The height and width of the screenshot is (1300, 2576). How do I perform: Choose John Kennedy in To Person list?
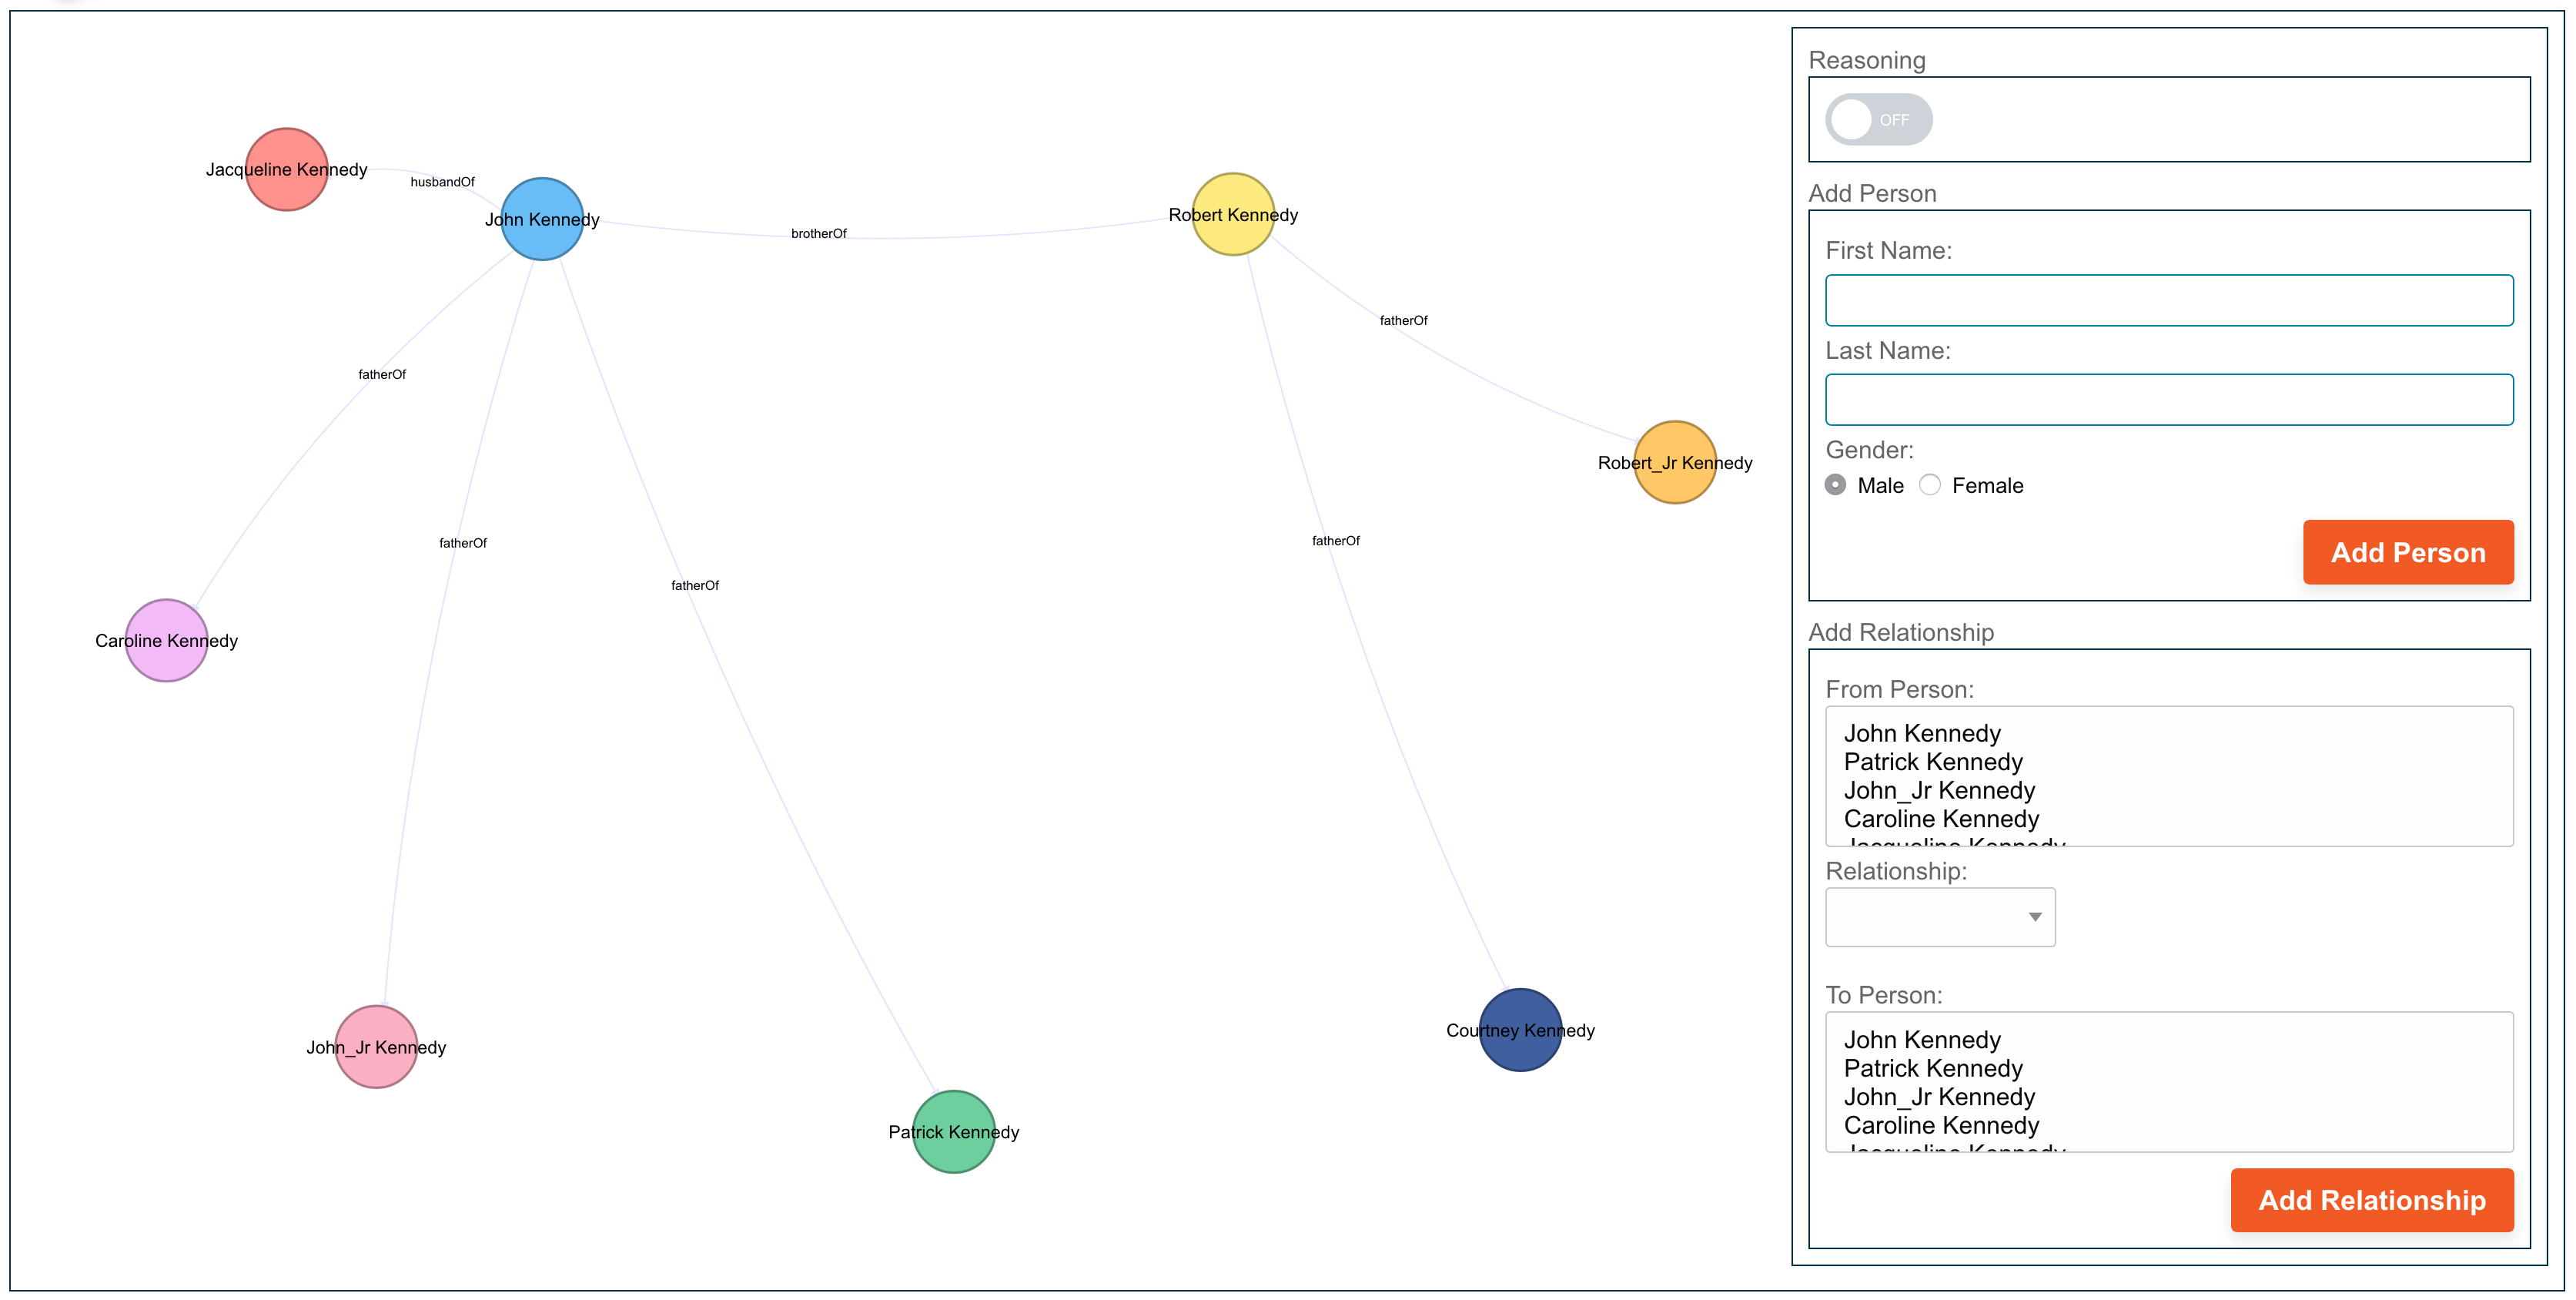coord(1921,1040)
